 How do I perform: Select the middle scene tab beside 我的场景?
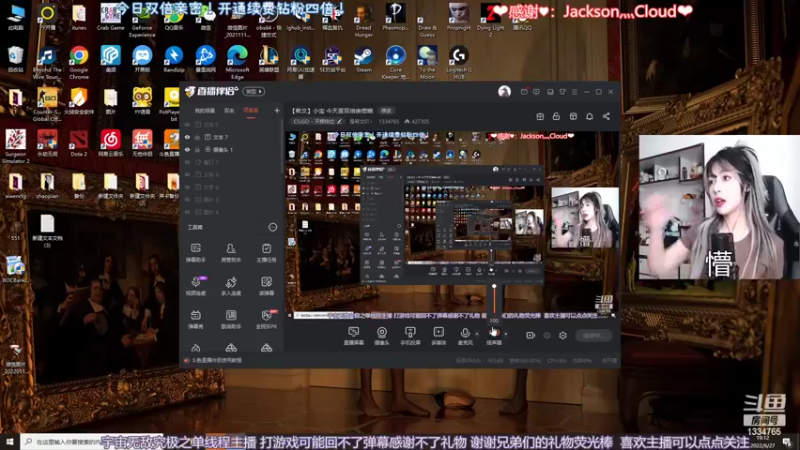pos(229,111)
